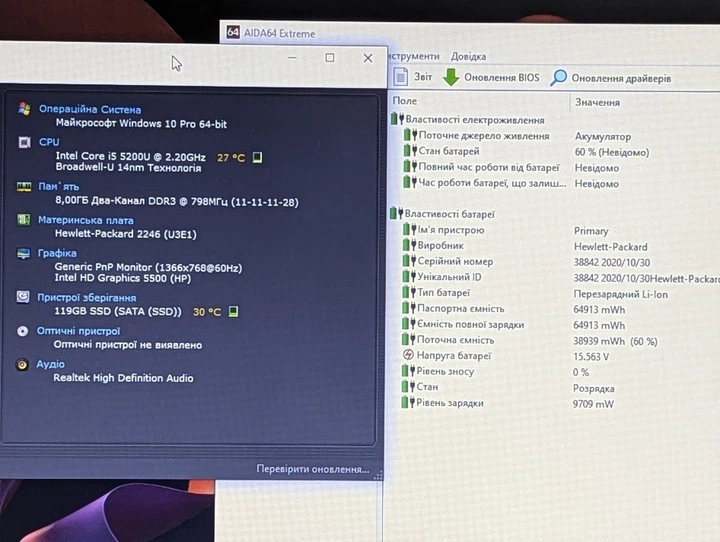
Task: Open the Графіка section link
Action: coord(57,253)
